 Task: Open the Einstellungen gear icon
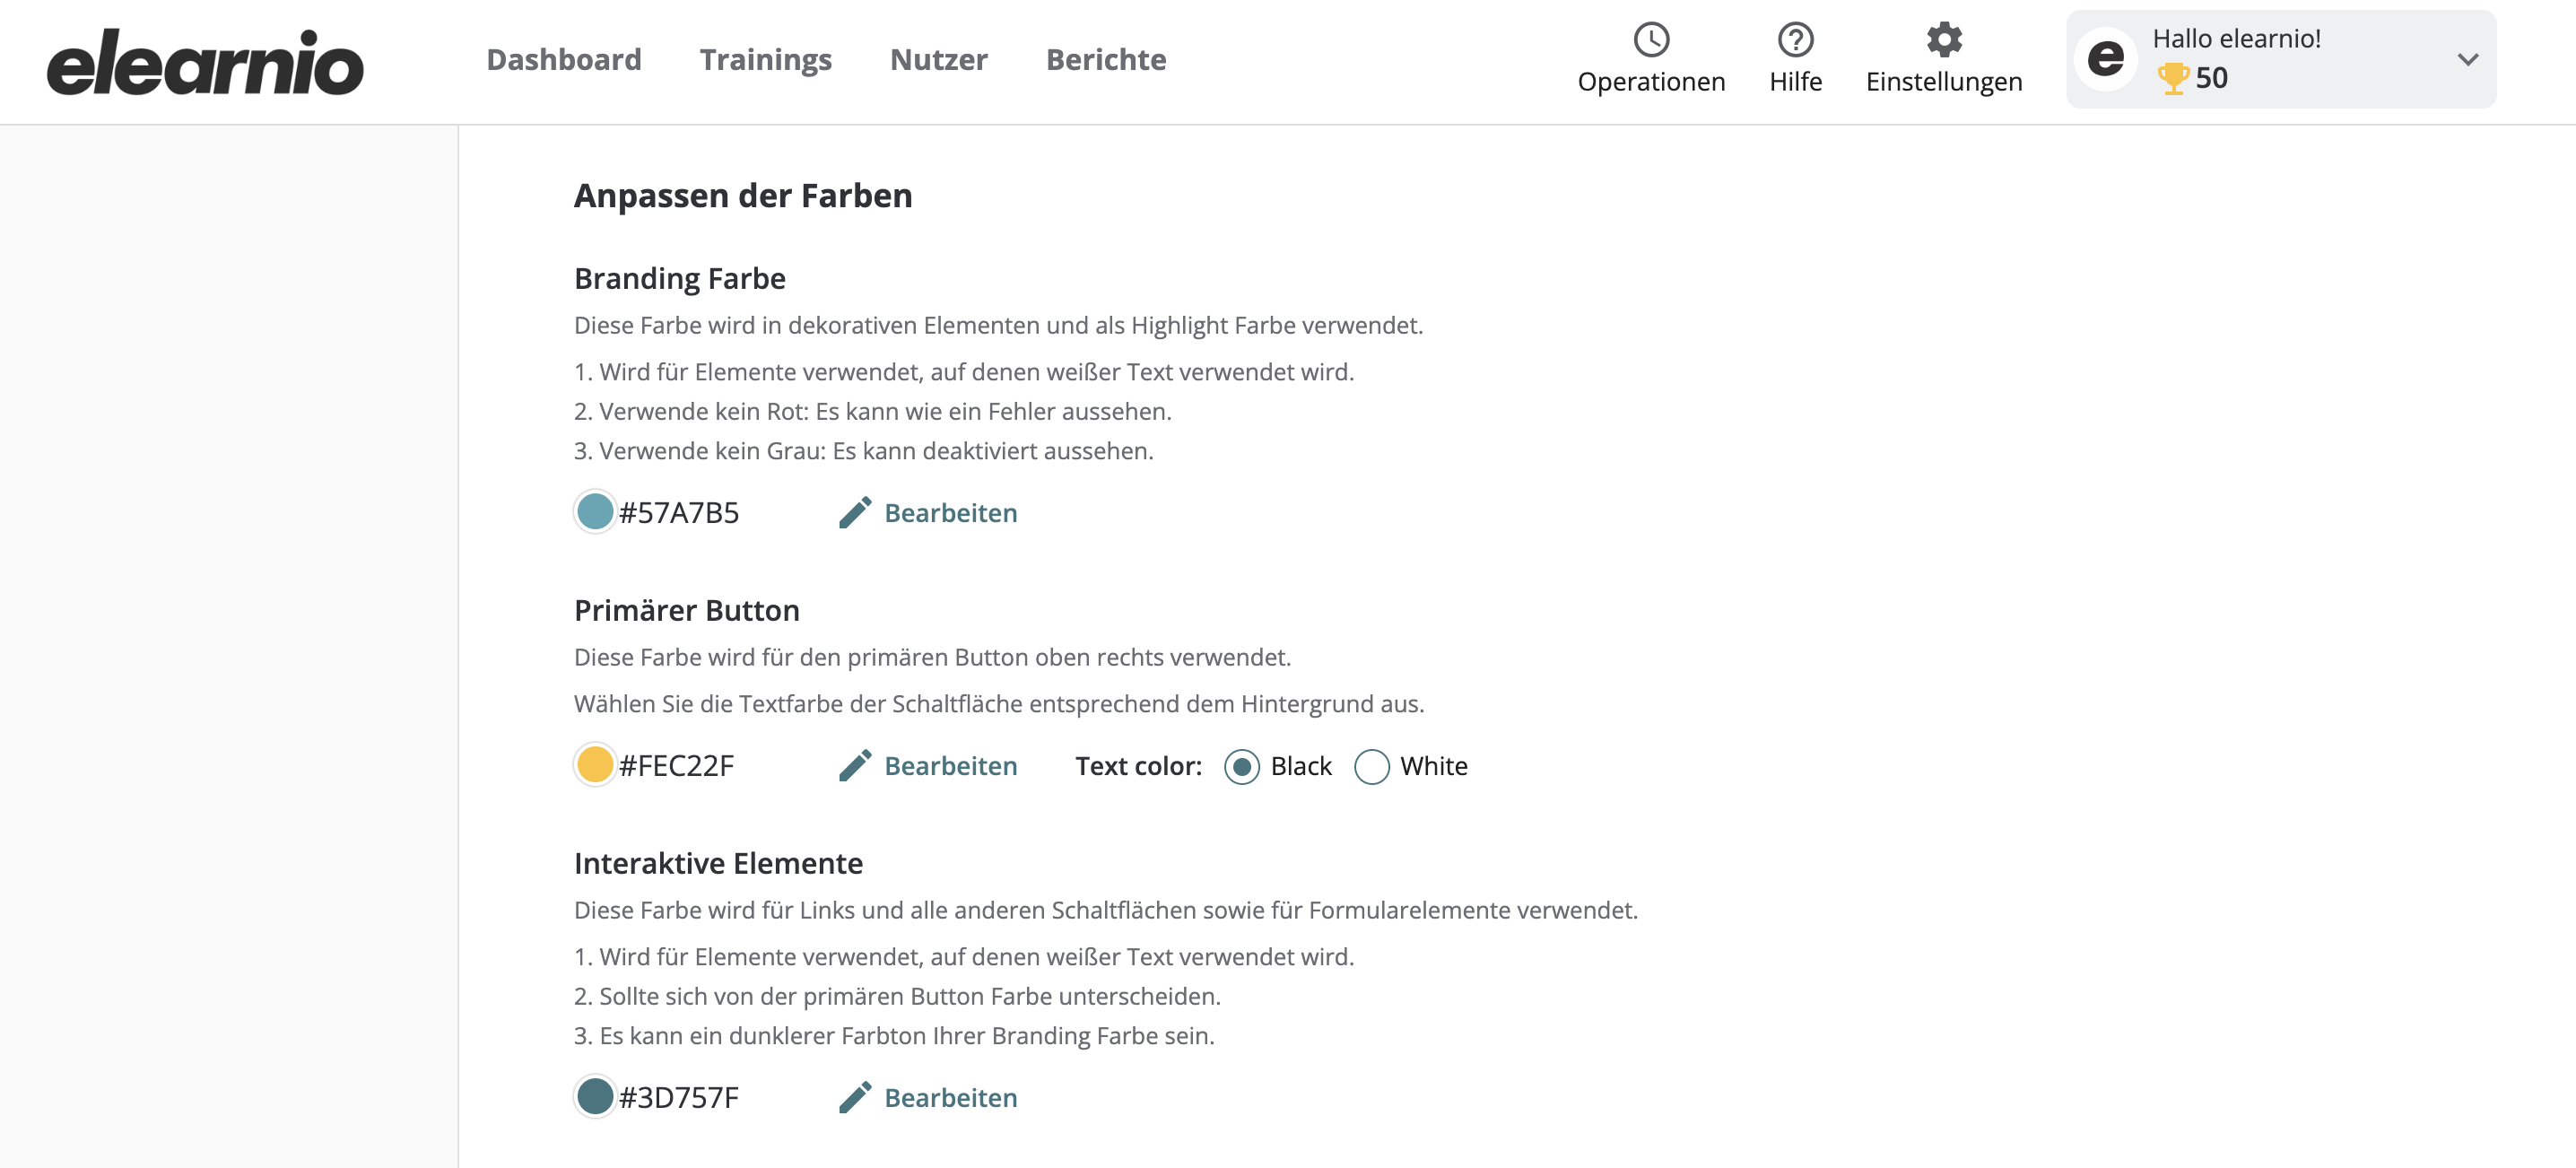pos(1943,40)
